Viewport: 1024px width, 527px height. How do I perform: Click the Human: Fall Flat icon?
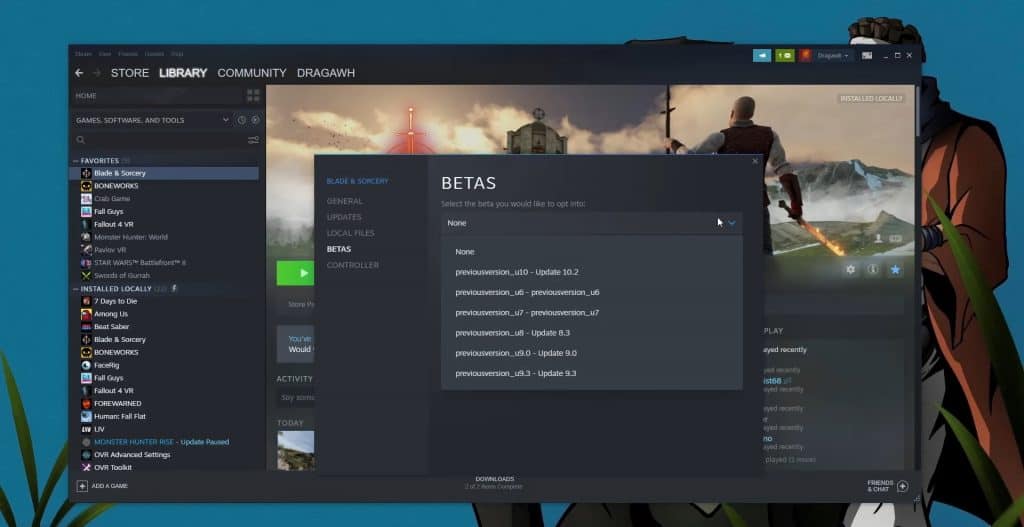(x=86, y=416)
